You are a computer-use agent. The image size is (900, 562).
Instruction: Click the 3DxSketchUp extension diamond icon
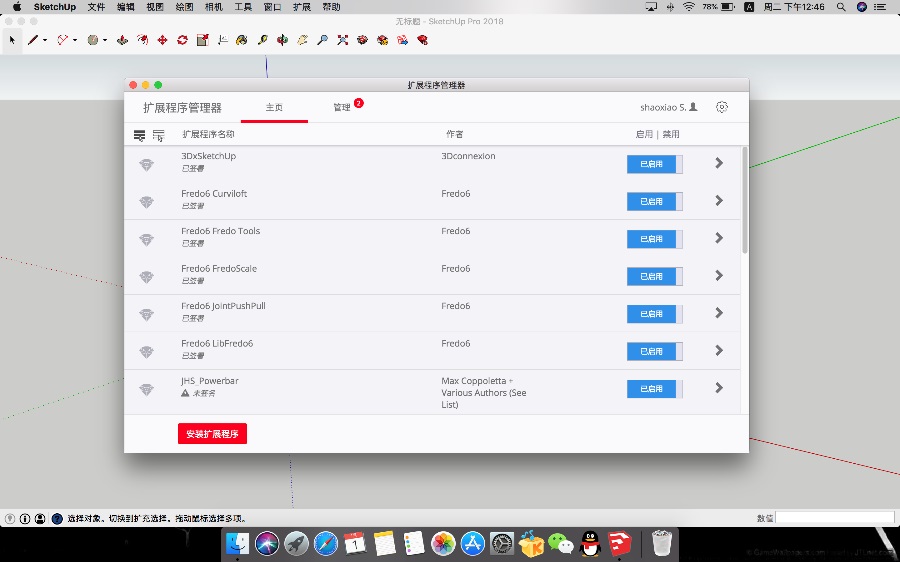(x=146, y=165)
